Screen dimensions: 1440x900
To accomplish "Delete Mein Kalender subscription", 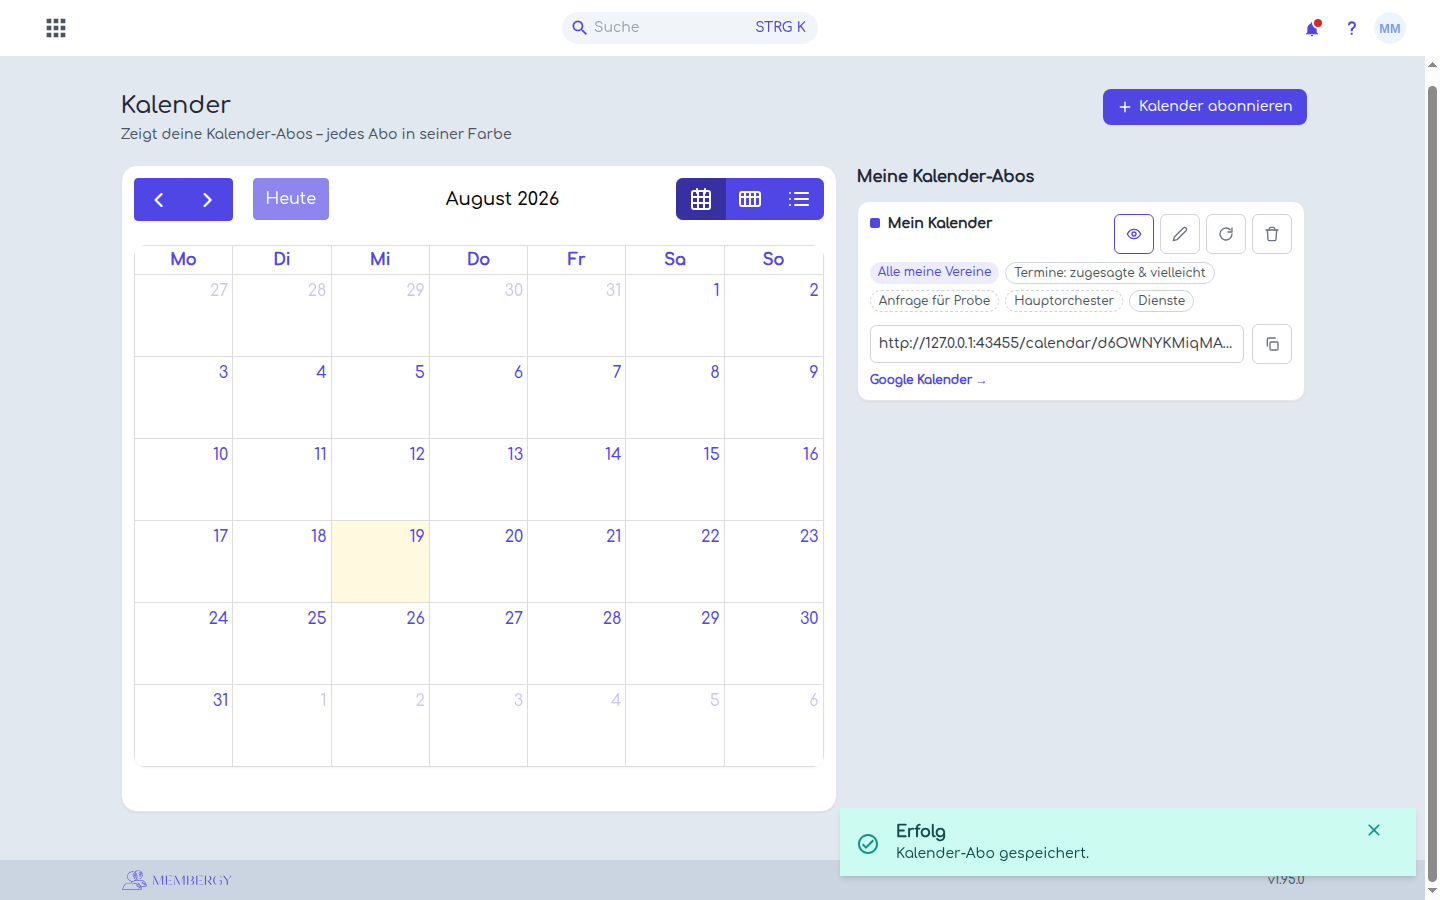I will click(1272, 234).
